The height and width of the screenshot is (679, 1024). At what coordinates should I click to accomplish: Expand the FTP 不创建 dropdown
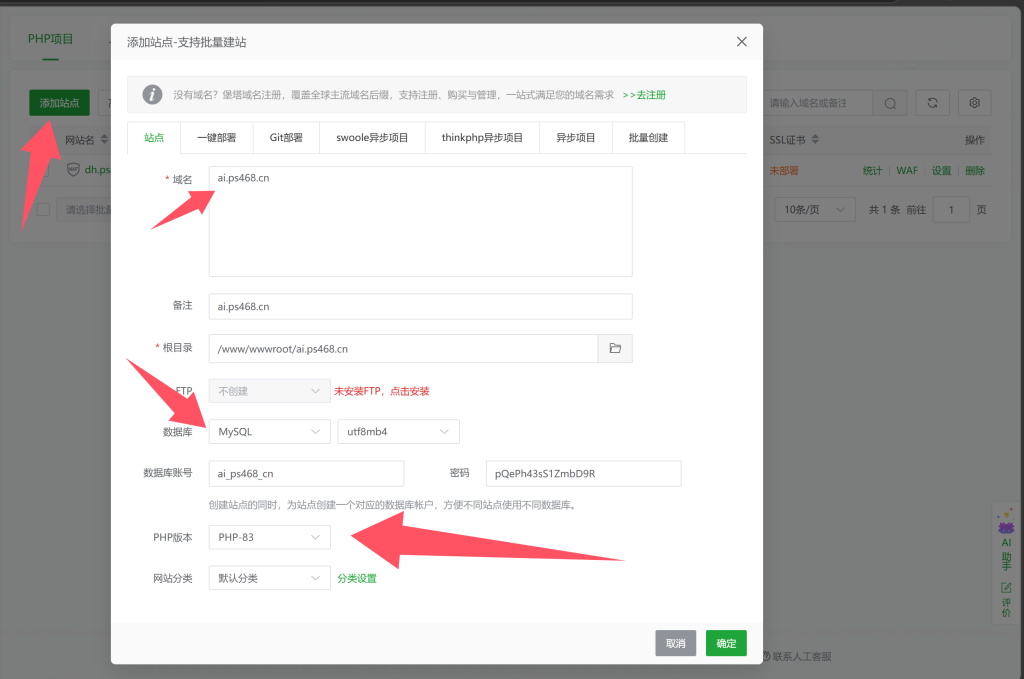pyautogui.click(x=270, y=391)
